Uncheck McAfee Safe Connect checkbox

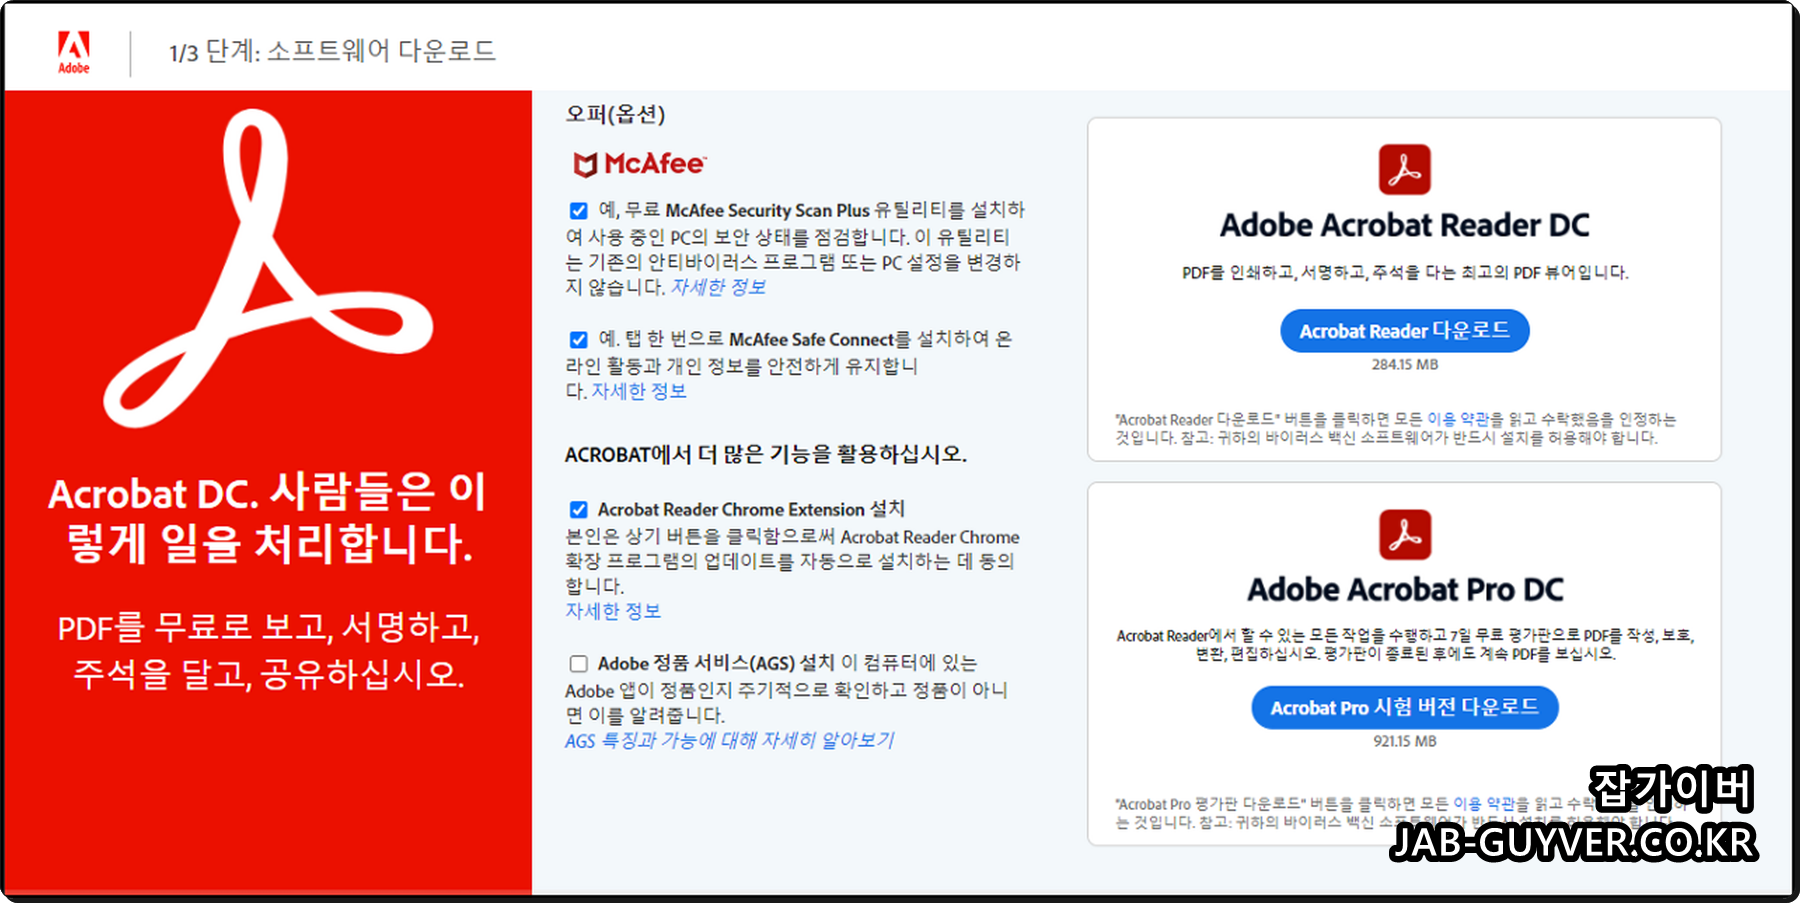tap(578, 339)
